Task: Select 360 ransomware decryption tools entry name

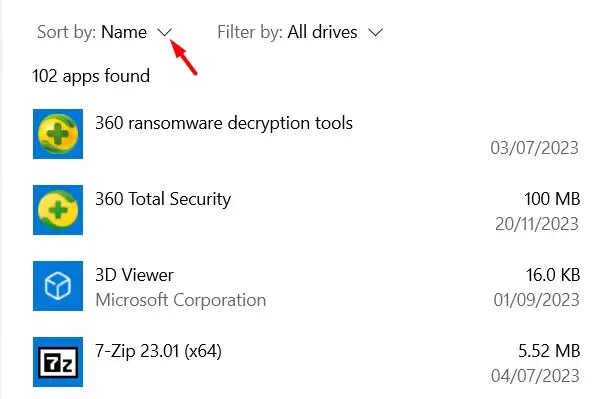Action: [224, 123]
